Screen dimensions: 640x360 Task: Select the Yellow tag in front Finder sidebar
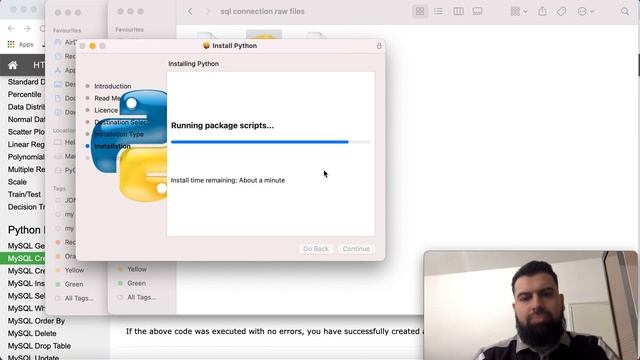pos(137,269)
